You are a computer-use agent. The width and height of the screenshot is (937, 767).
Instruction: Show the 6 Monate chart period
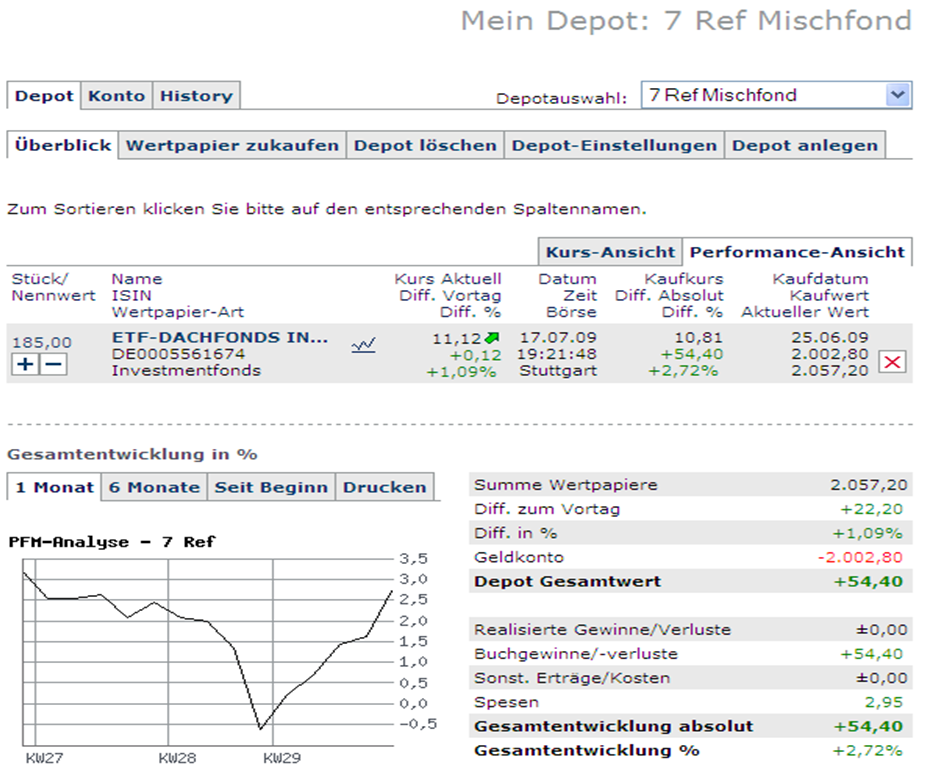[x=154, y=487]
